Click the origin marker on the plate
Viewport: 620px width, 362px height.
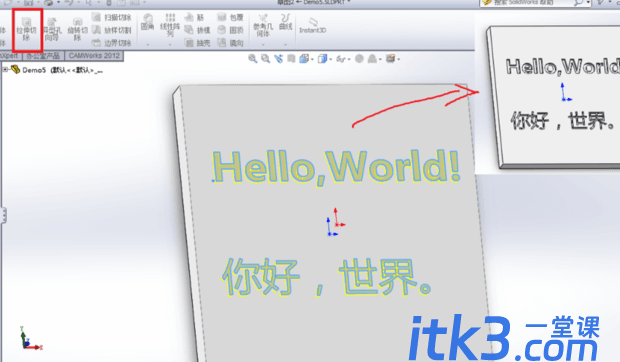[335, 222]
